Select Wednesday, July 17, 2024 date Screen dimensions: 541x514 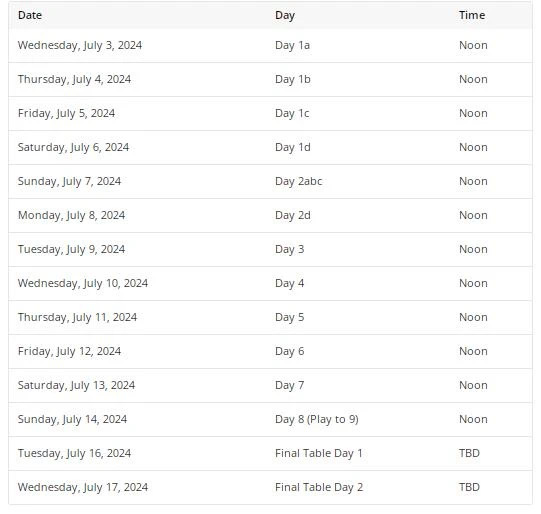pyautogui.click(x=83, y=487)
